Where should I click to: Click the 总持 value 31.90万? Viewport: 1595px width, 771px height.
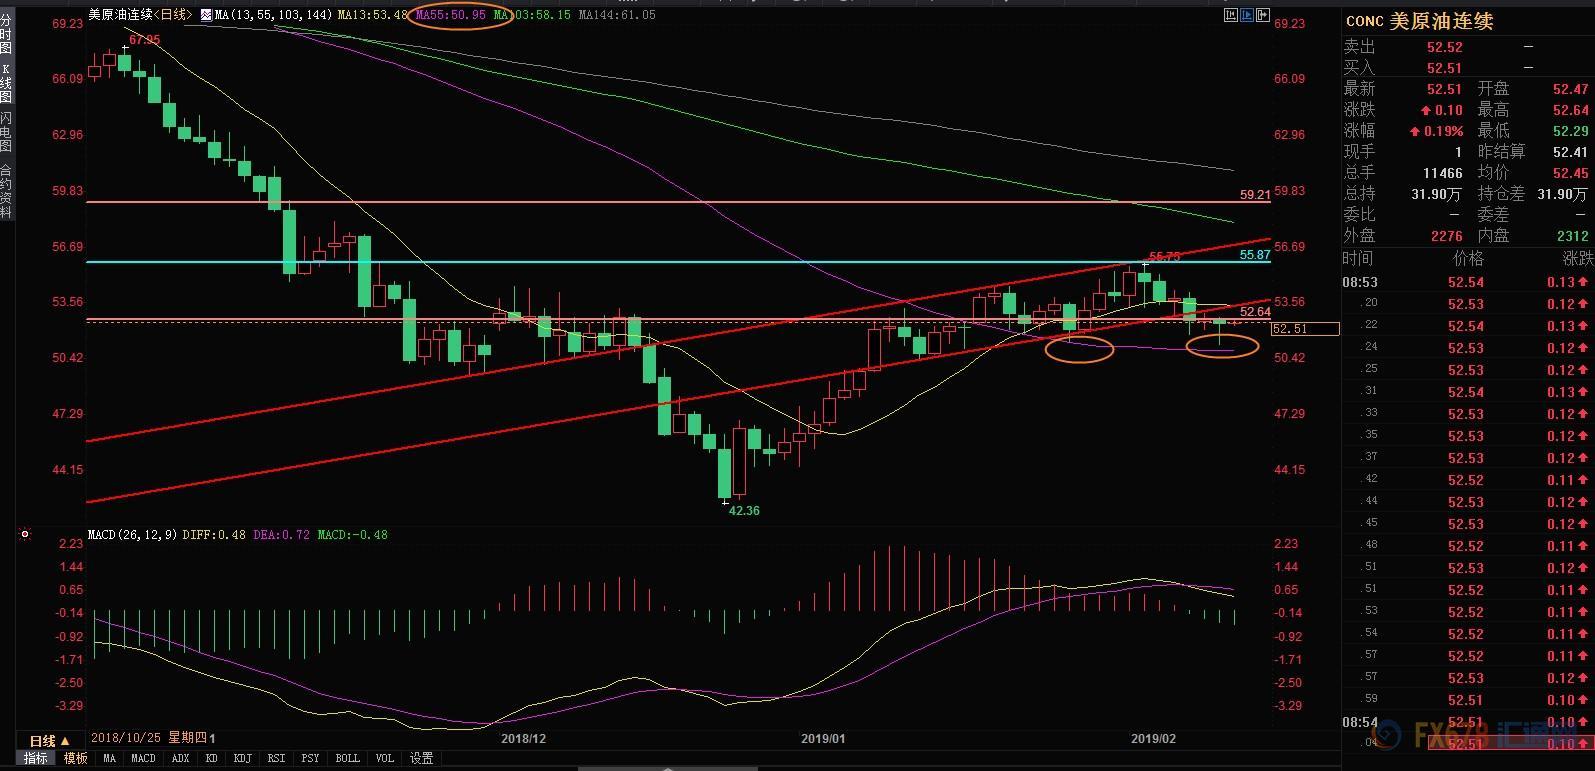(x=1439, y=194)
